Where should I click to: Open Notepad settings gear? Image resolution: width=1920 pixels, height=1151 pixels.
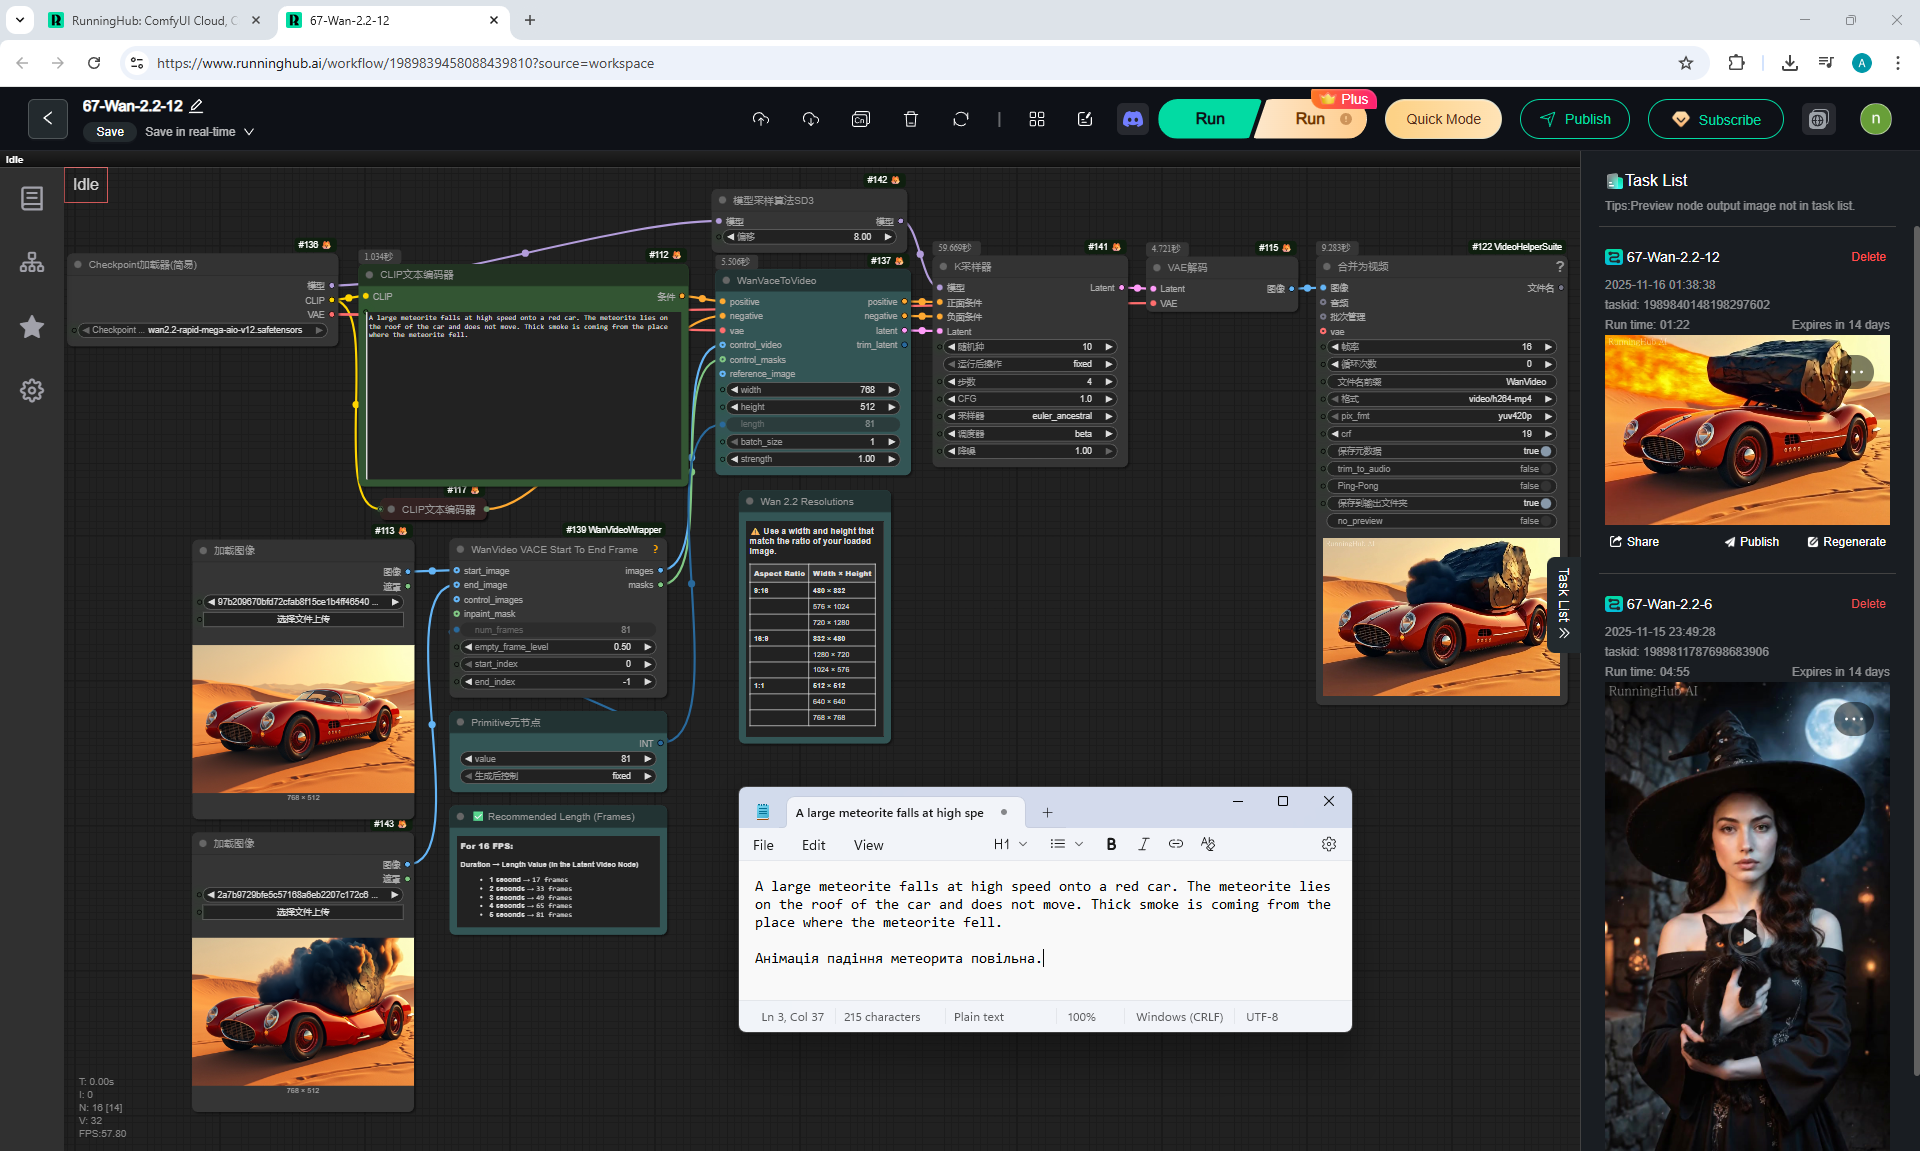(1328, 844)
